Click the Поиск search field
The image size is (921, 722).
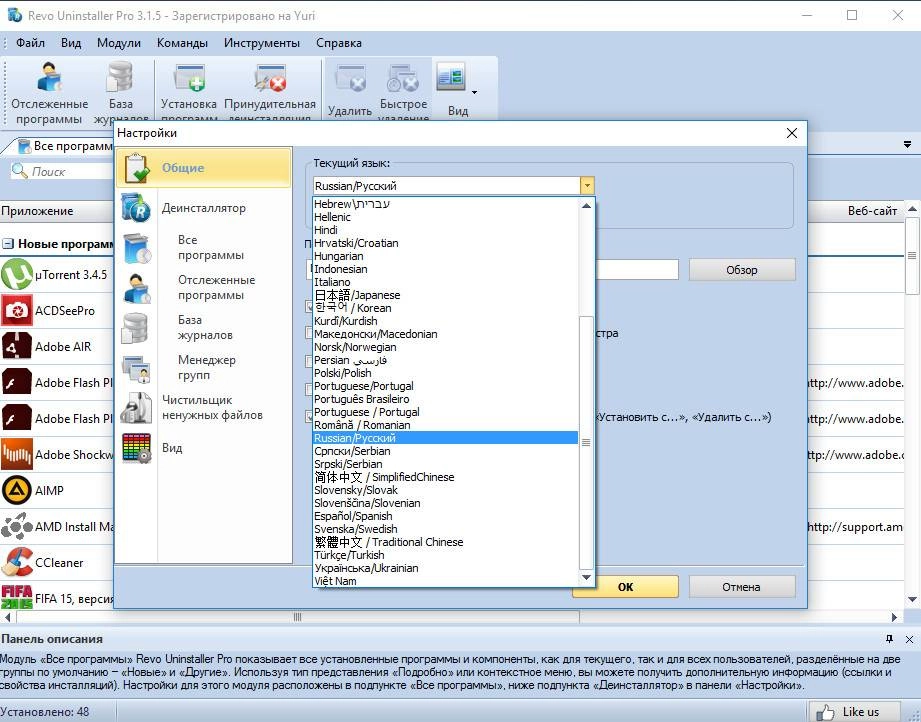[x=61, y=172]
